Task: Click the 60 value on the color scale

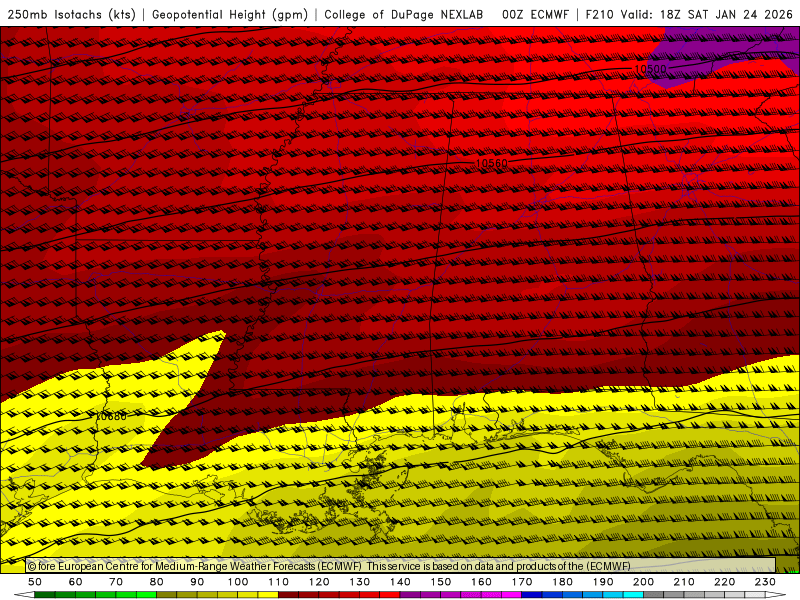Action: click(75, 582)
